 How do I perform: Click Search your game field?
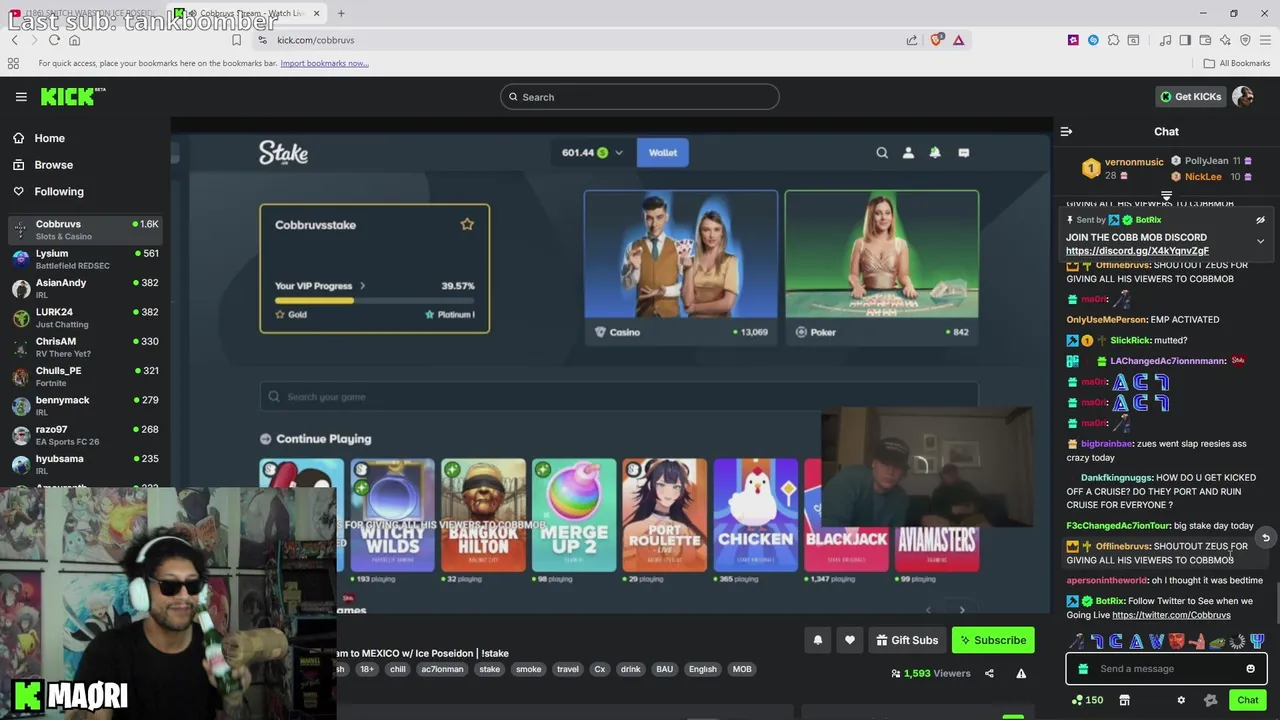tap(618, 397)
